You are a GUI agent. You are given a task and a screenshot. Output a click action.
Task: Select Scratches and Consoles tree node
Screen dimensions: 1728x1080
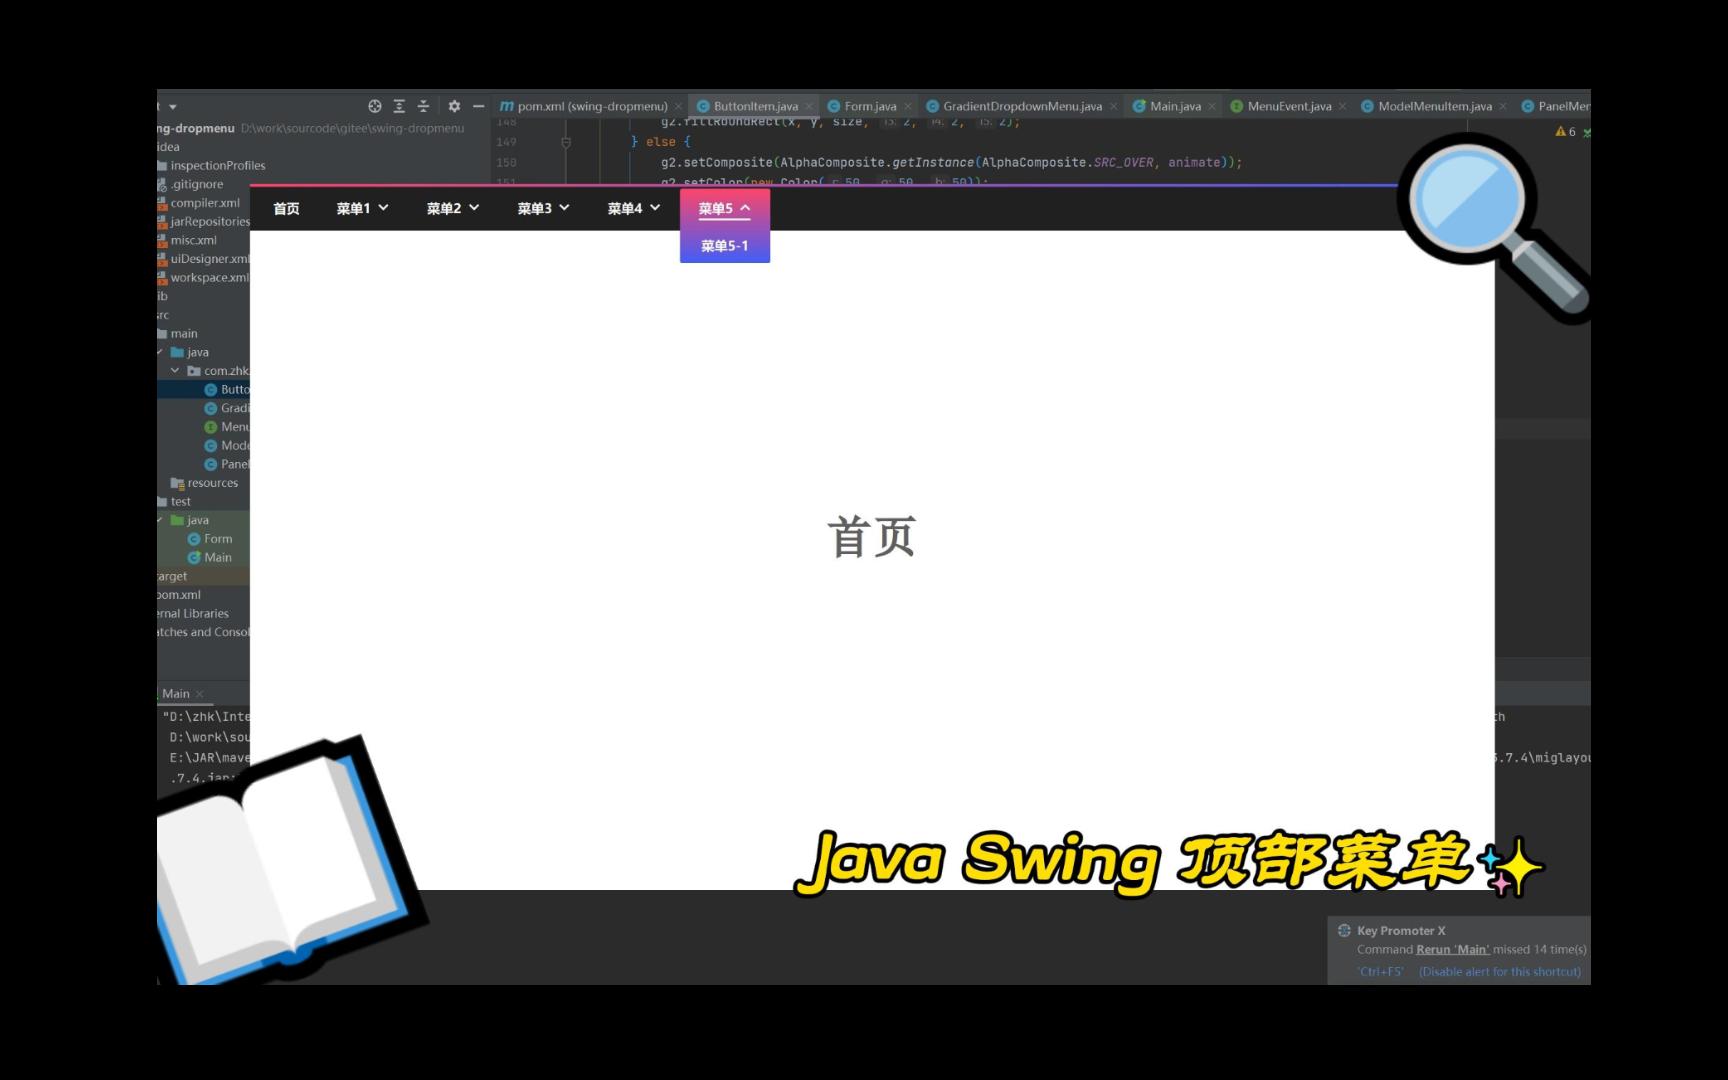tap(203, 632)
